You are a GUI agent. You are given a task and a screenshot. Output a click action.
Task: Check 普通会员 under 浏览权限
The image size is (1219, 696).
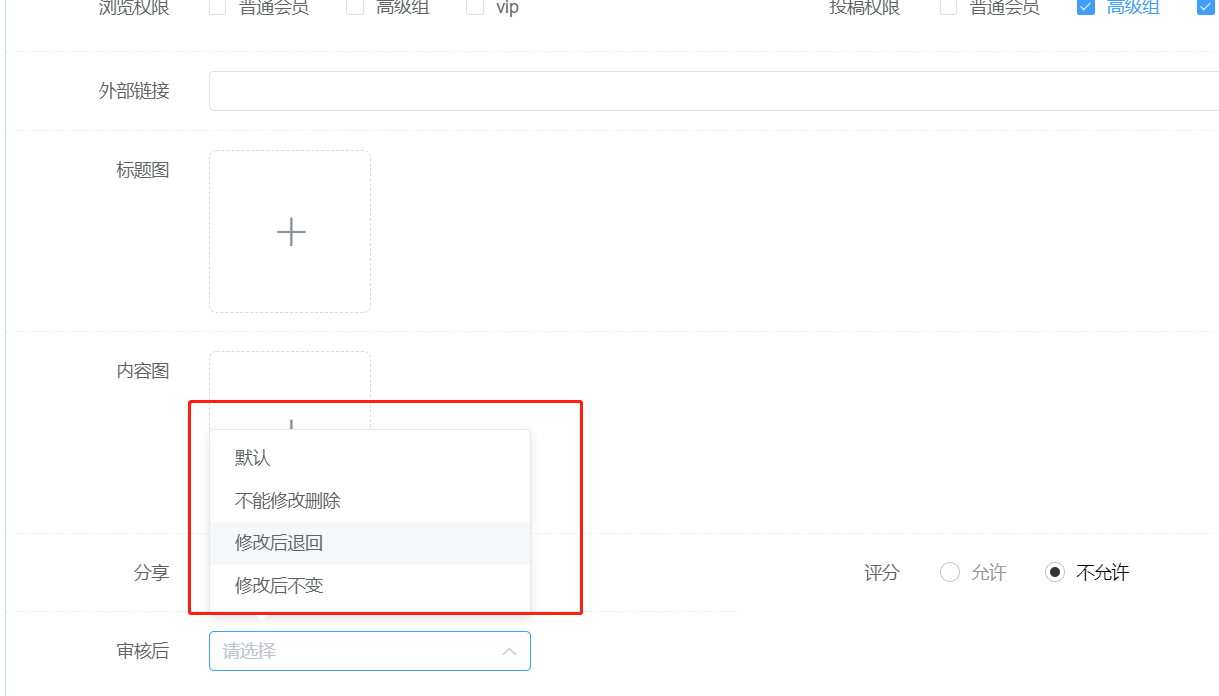218,8
